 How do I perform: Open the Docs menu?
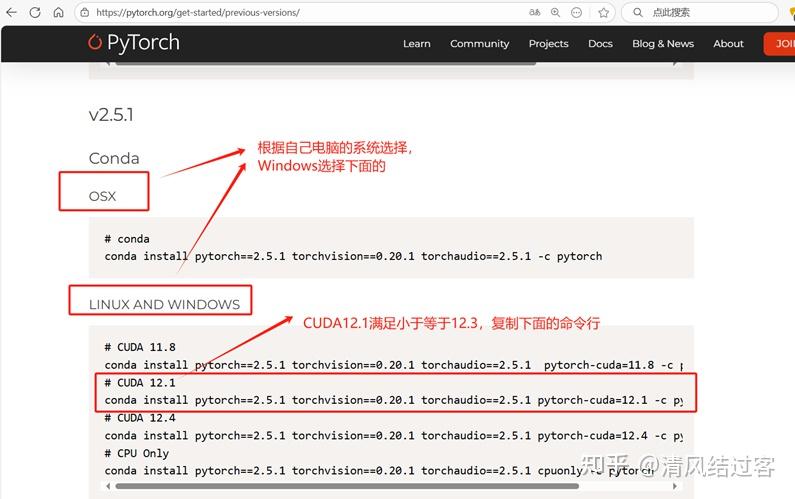[x=600, y=44]
